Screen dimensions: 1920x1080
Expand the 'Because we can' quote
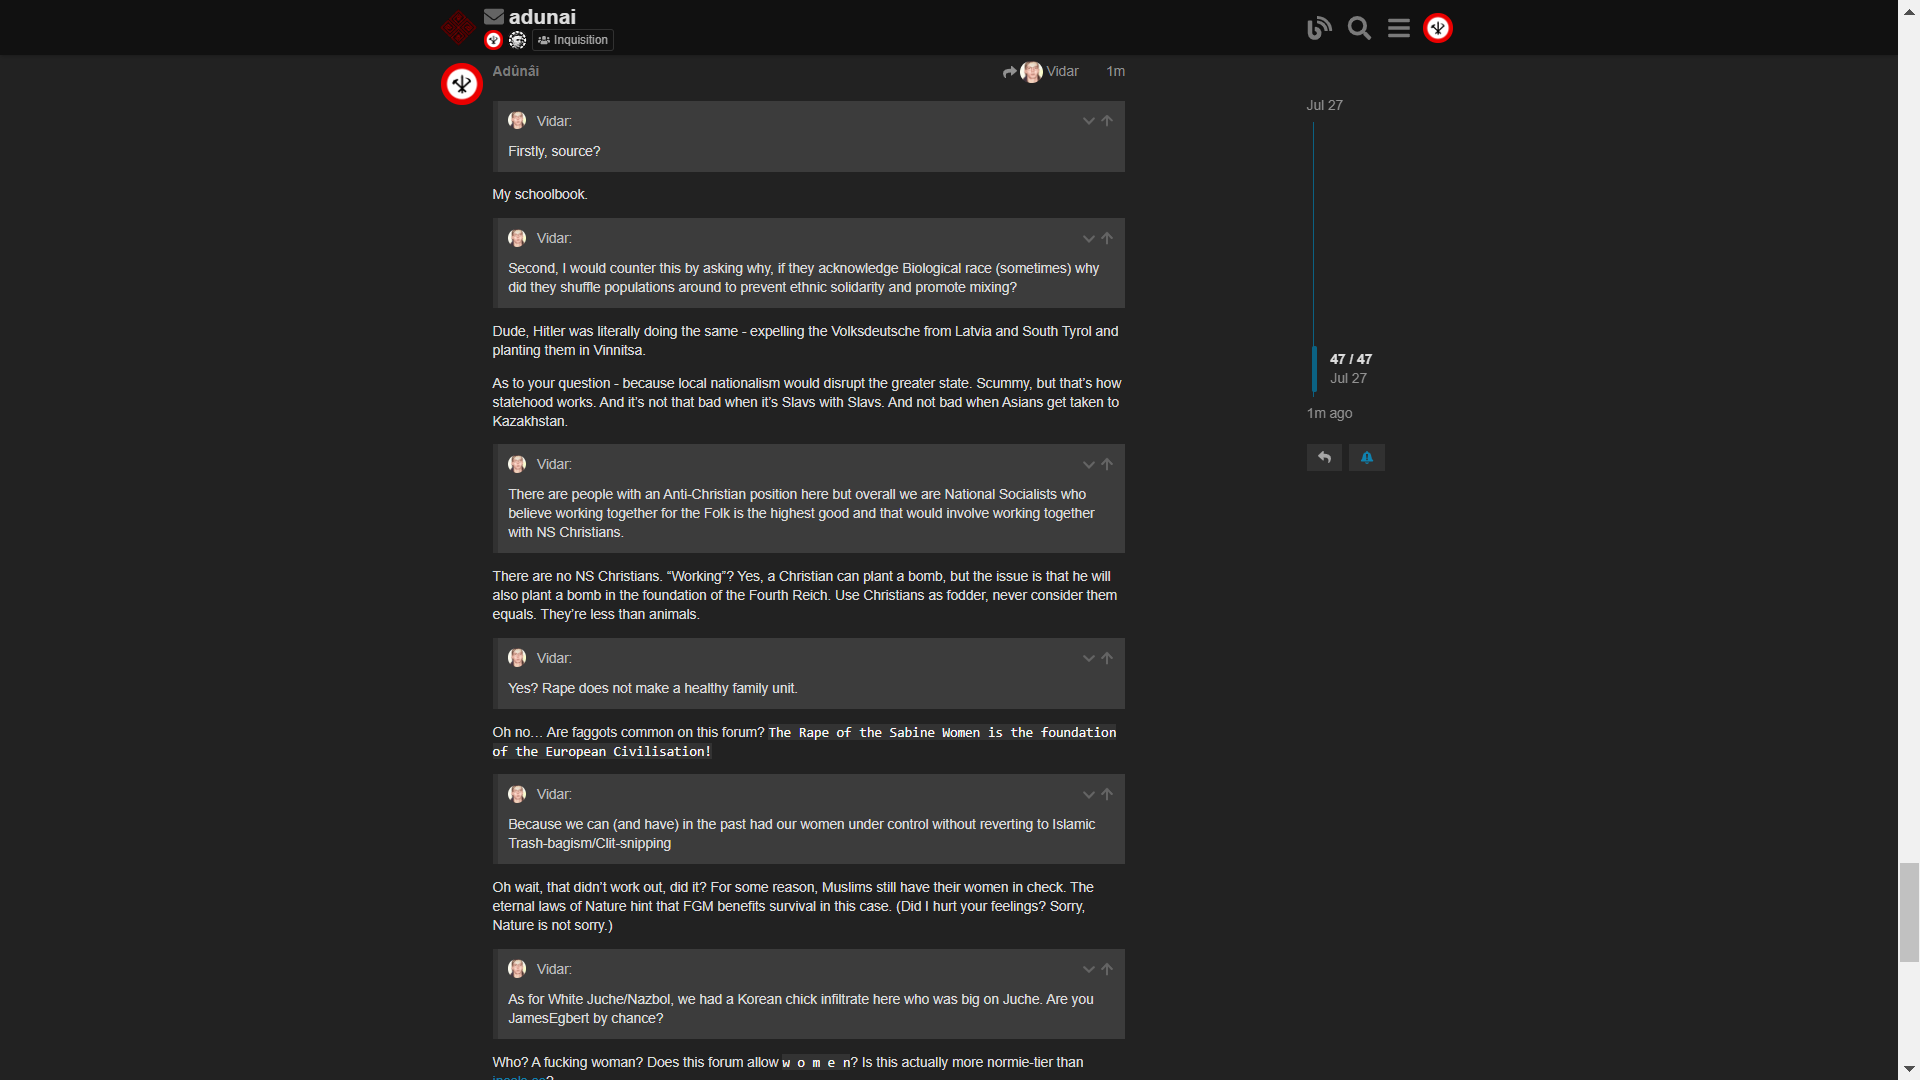coord(1088,795)
